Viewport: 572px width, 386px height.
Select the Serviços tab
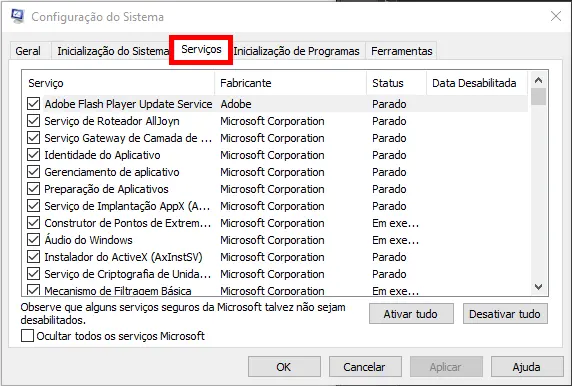201,49
